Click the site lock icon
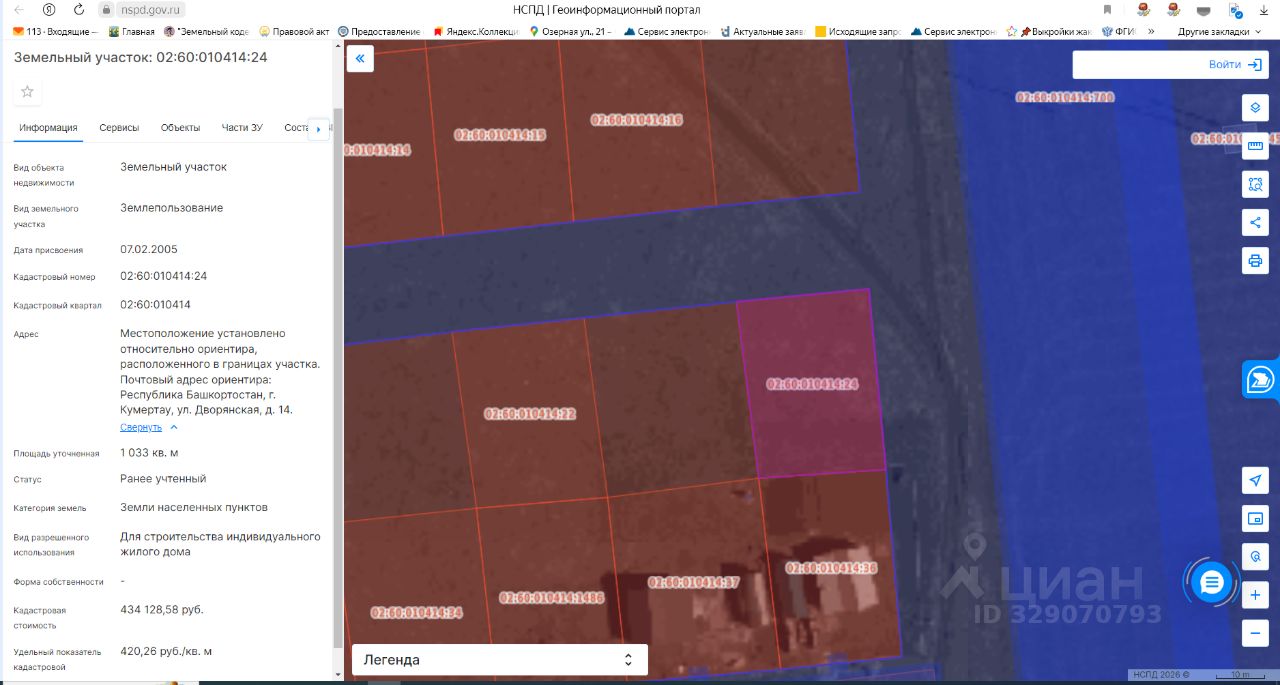Image resolution: width=1280 pixels, height=685 pixels. 107,9
